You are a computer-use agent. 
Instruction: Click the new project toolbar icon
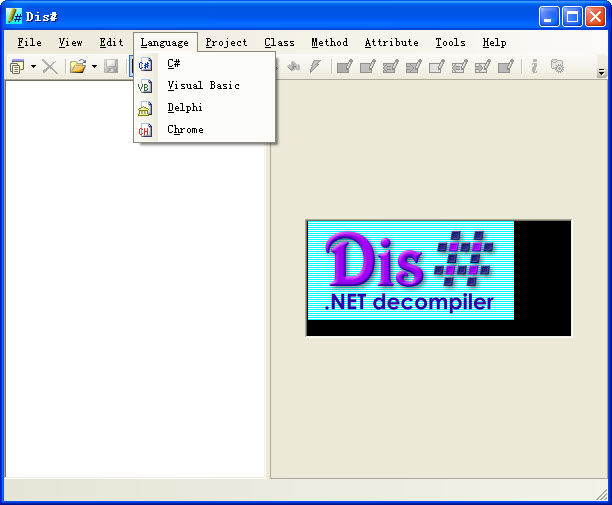pos(17,67)
